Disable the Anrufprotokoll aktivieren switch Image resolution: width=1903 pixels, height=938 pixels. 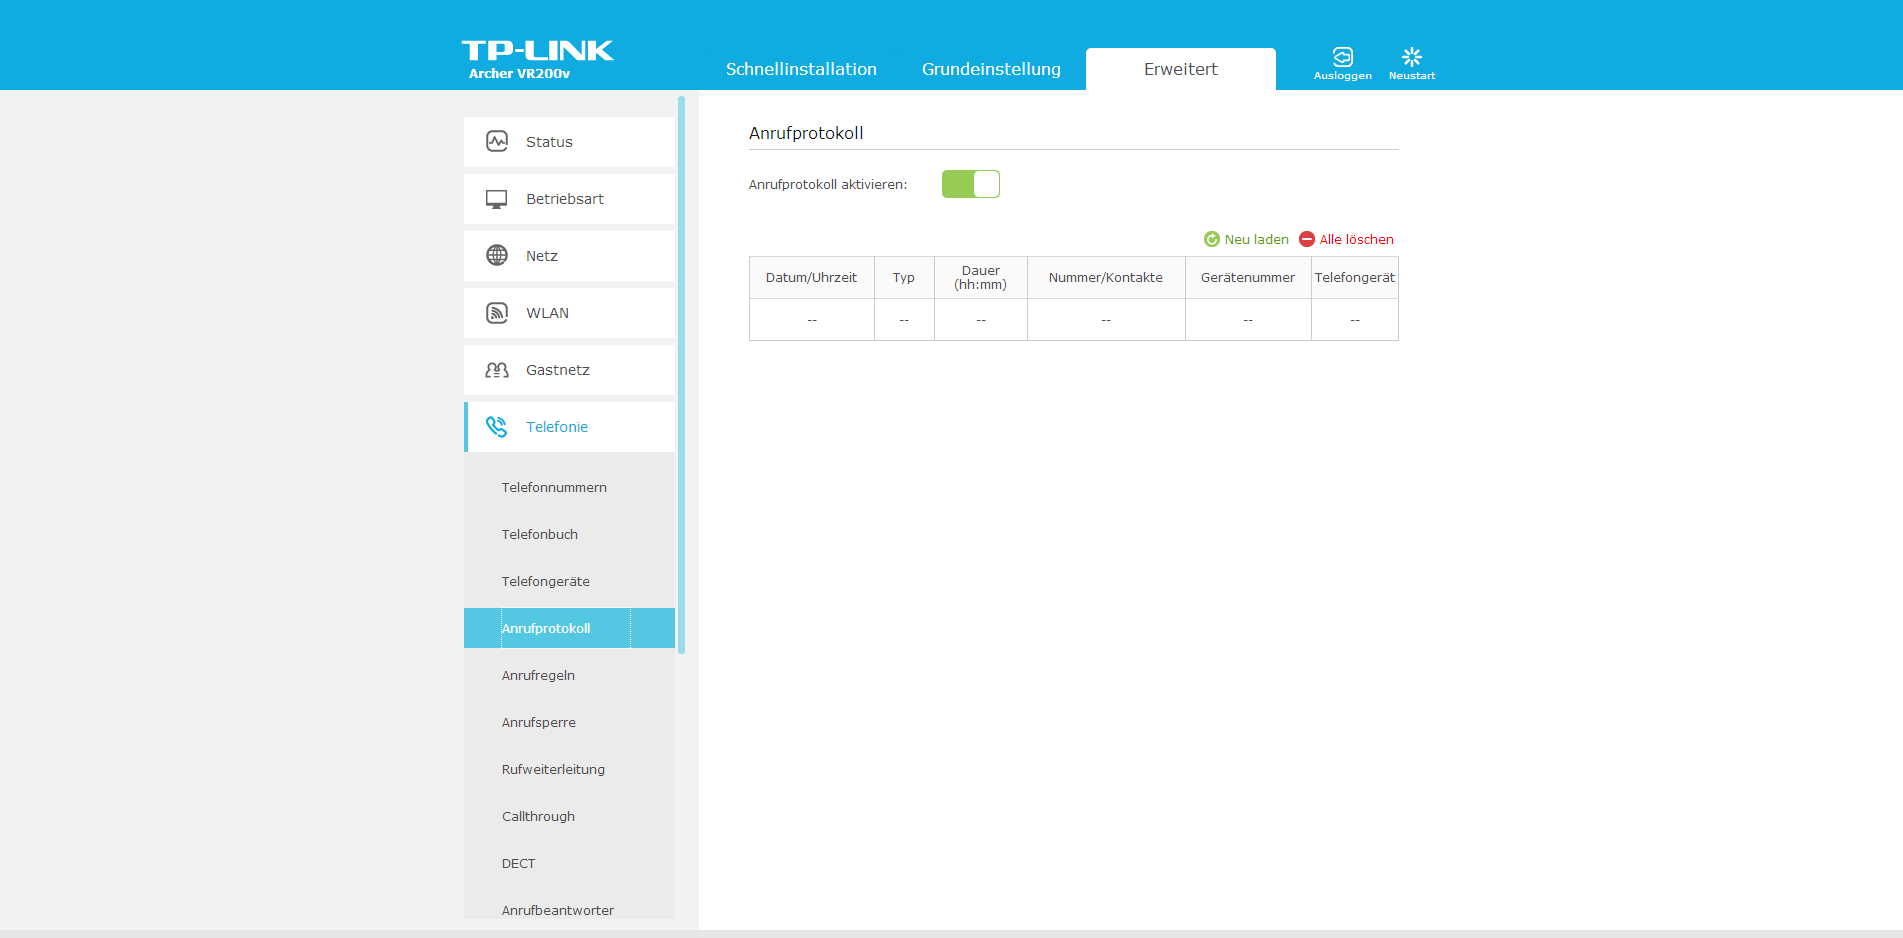[970, 184]
